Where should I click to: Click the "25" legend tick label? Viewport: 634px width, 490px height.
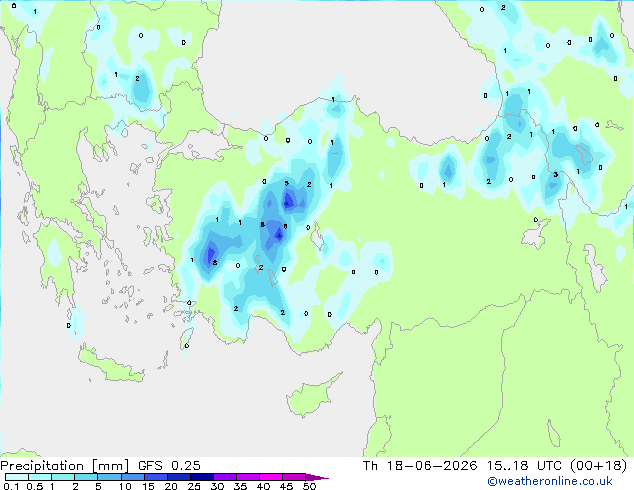tap(194, 486)
